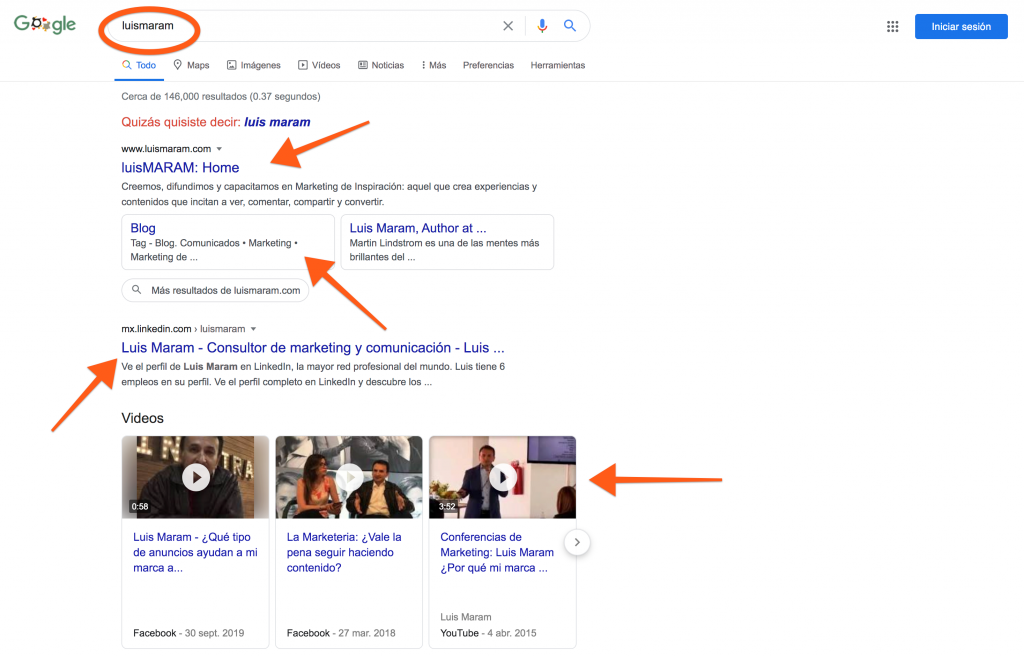Play the Conferencias de Marketing video
The height and width of the screenshot is (656, 1024).
coord(503,477)
